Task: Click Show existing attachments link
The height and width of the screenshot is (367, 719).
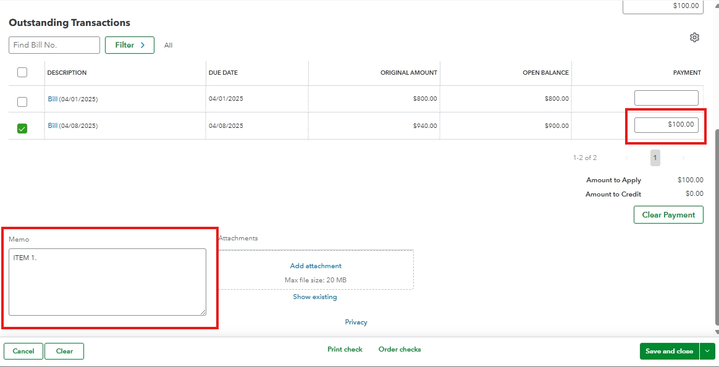Action: click(x=315, y=297)
